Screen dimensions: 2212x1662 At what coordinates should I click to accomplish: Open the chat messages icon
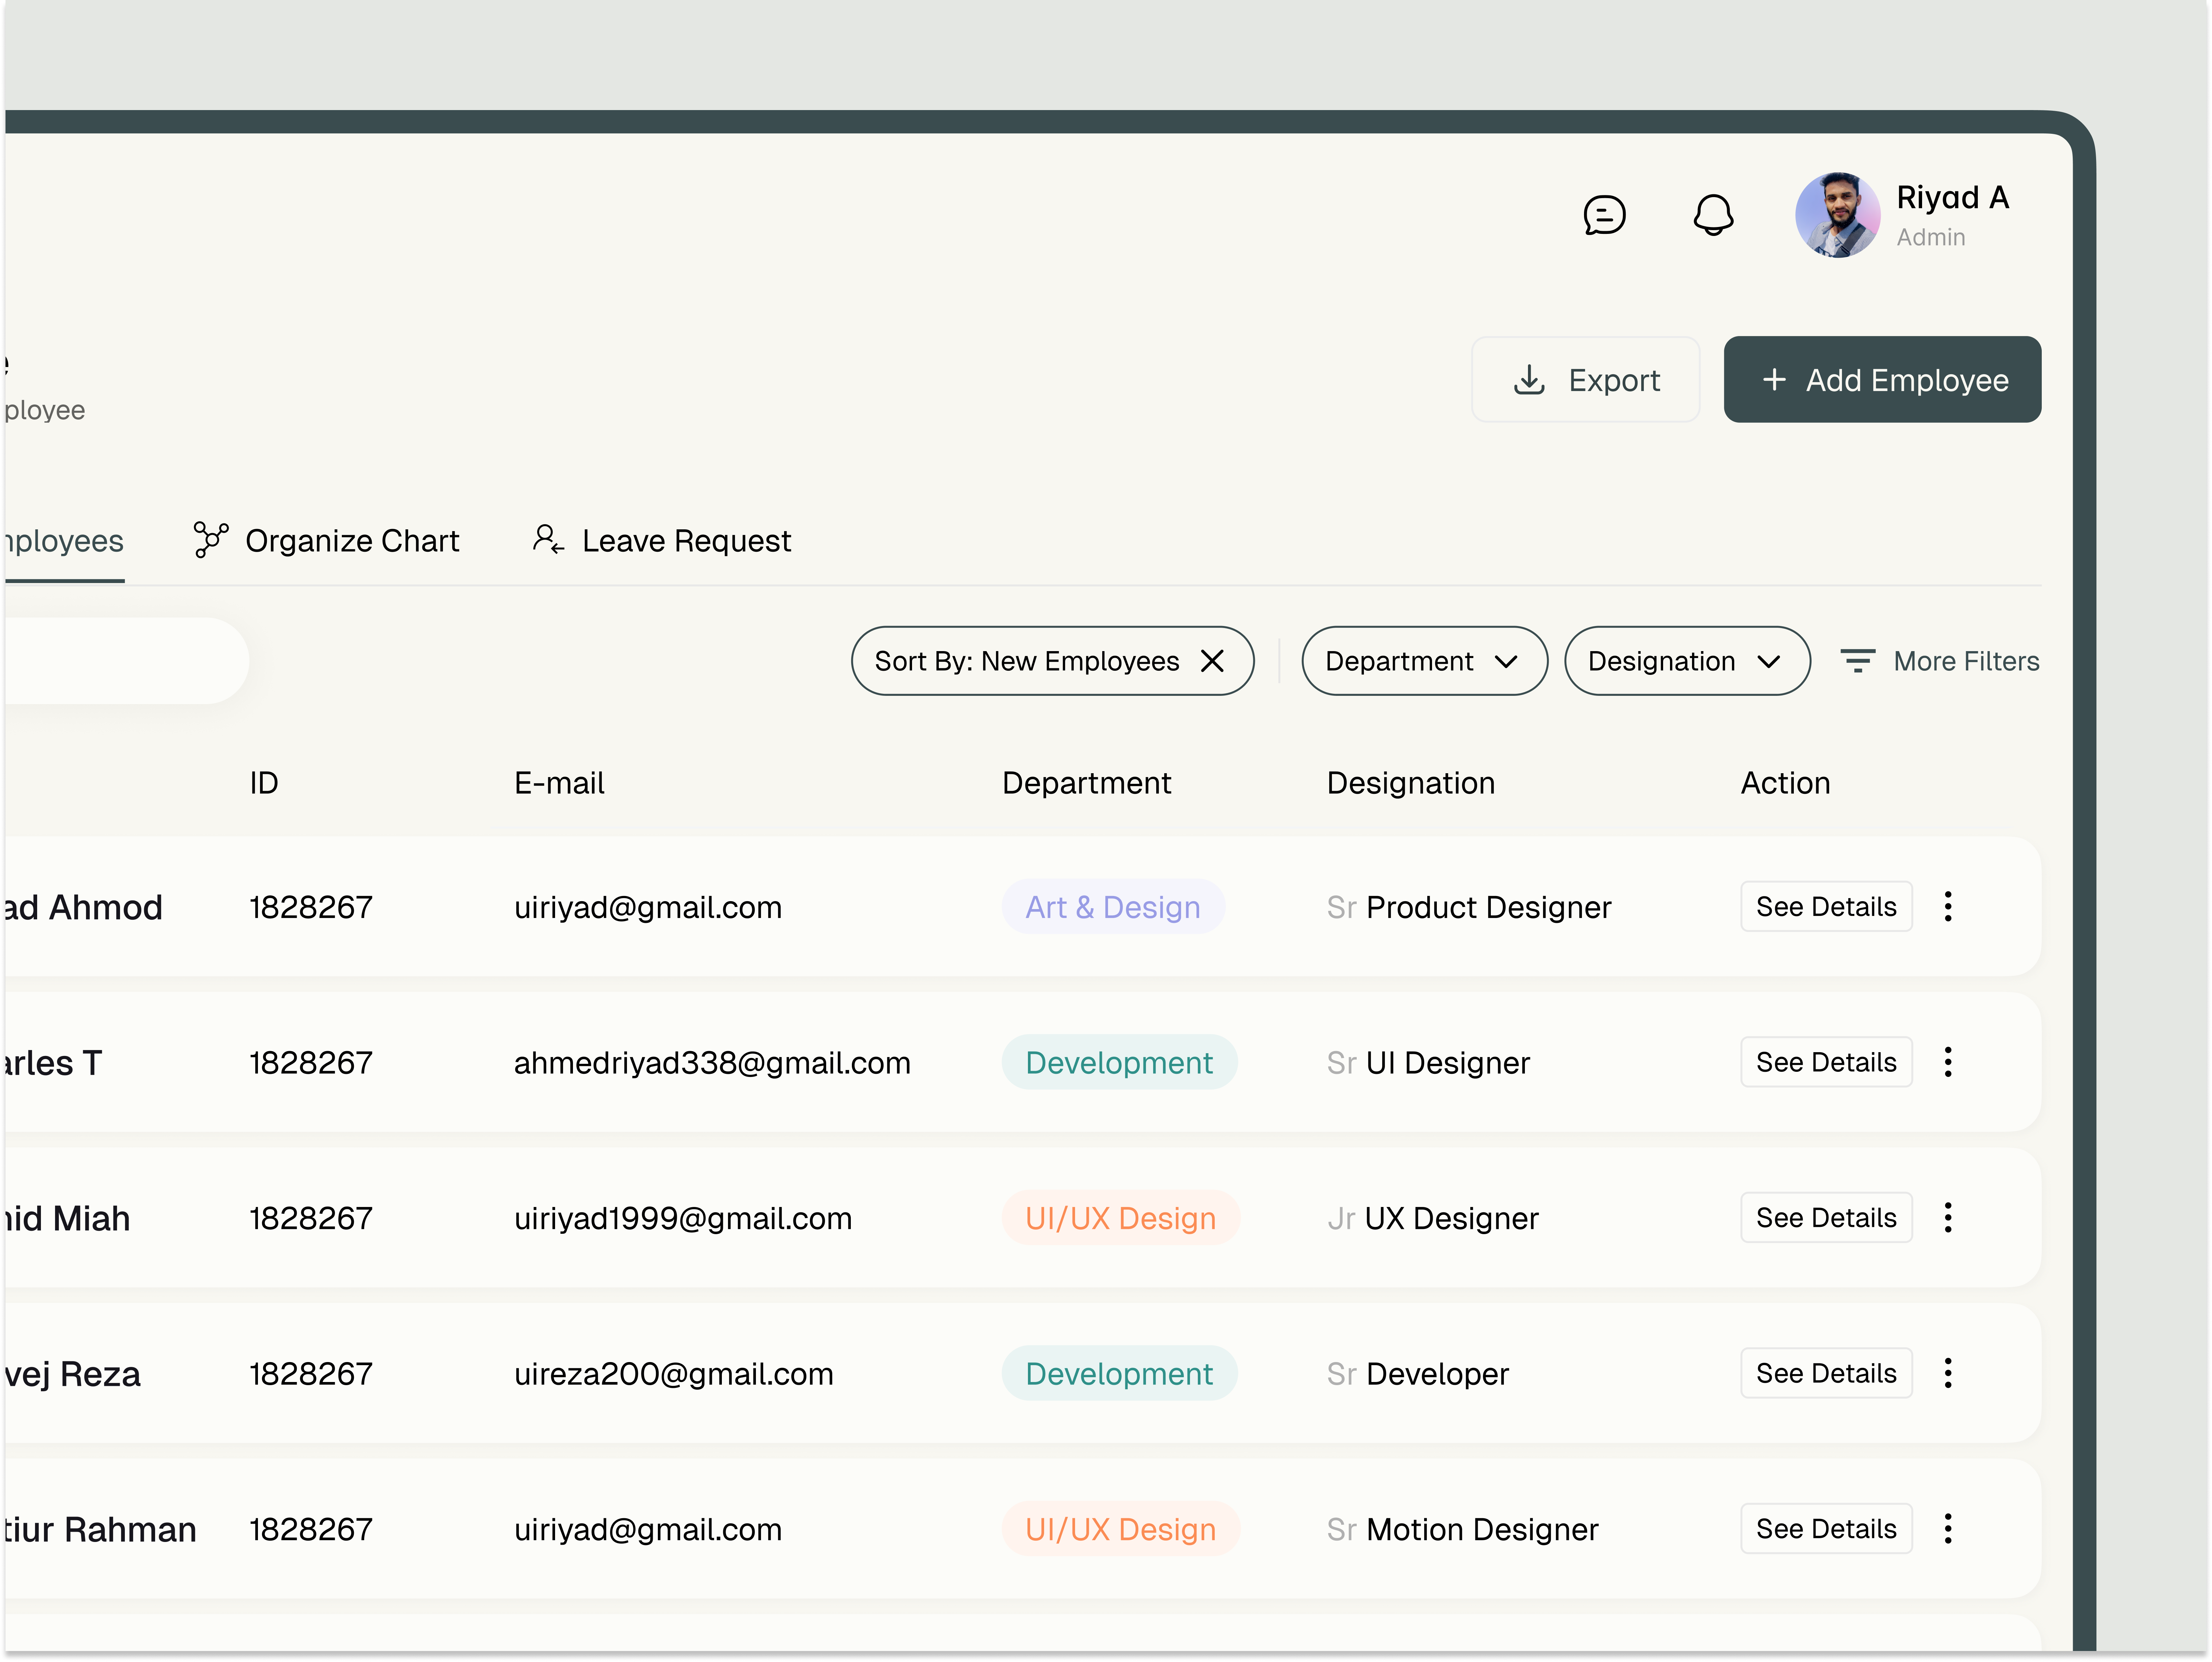click(x=1605, y=214)
